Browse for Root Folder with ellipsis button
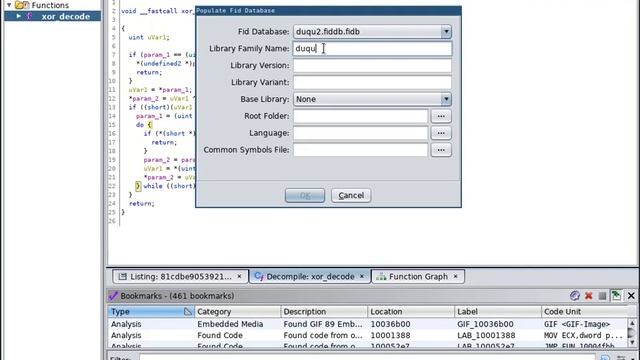 (441, 116)
